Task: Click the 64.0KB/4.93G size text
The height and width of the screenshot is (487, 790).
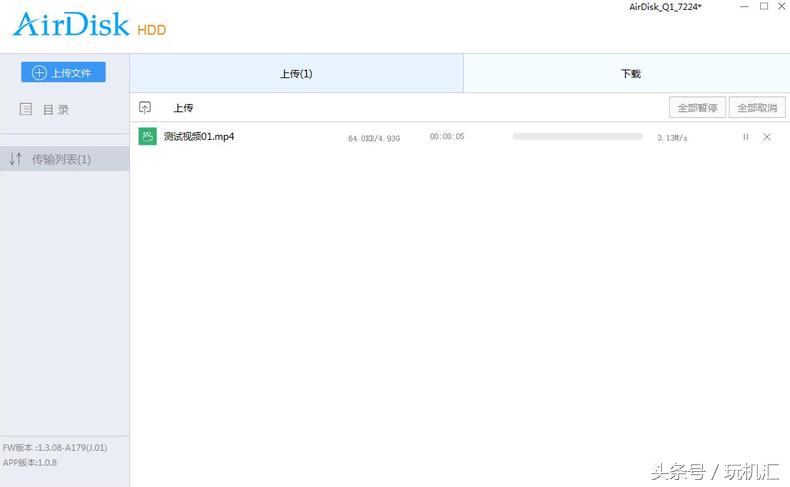Action: point(374,138)
